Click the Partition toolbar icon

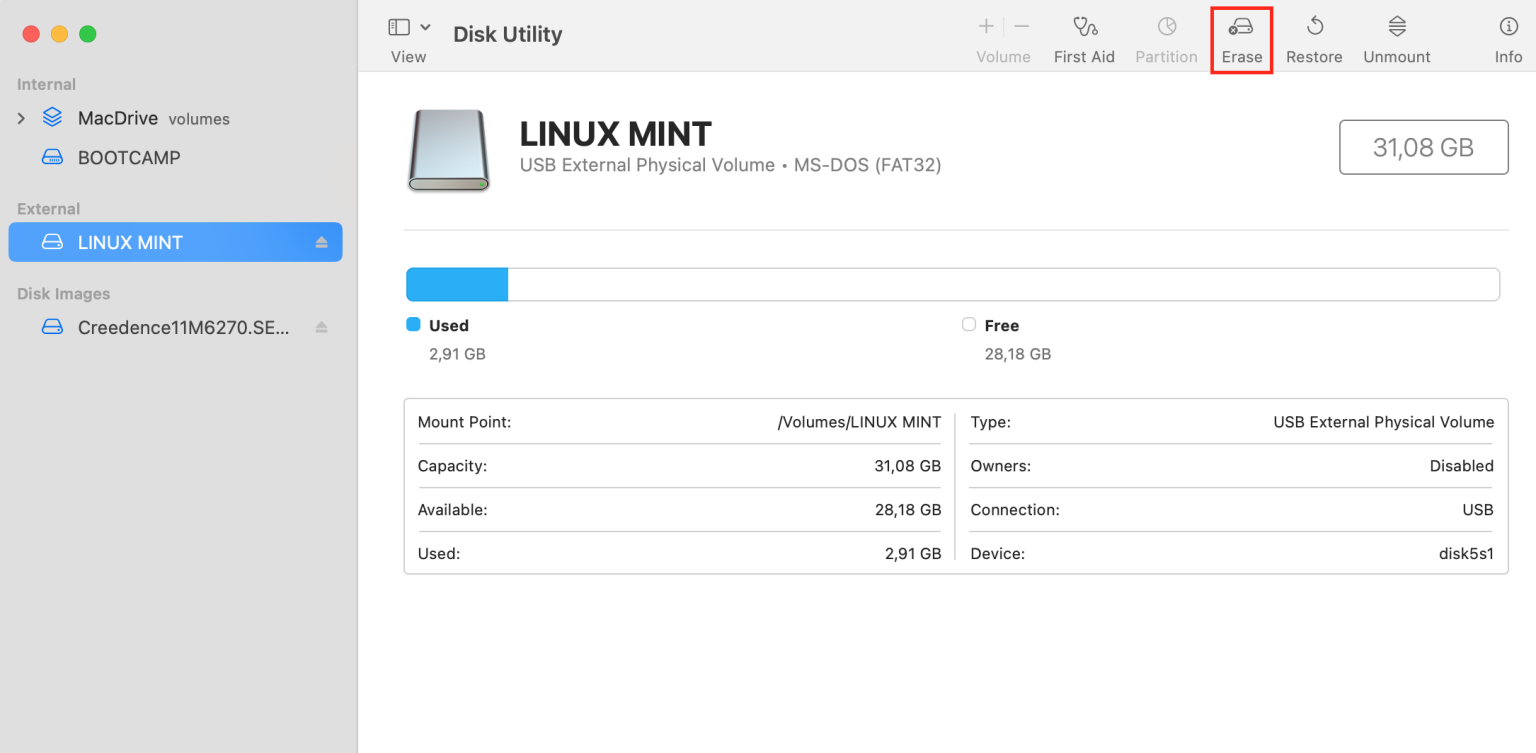coord(1166,36)
